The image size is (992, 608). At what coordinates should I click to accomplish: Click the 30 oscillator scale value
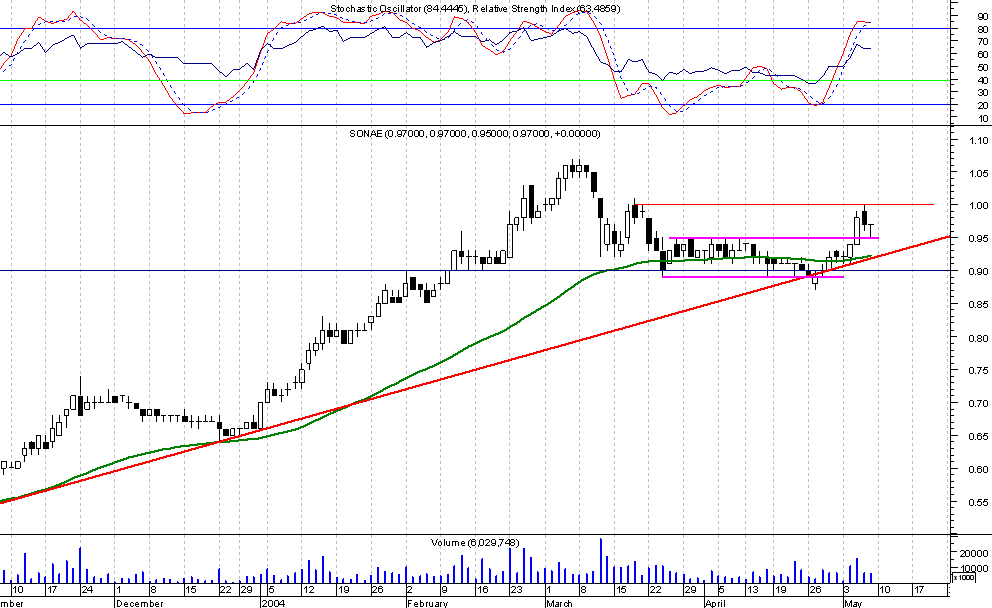click(x=983, y=93)
